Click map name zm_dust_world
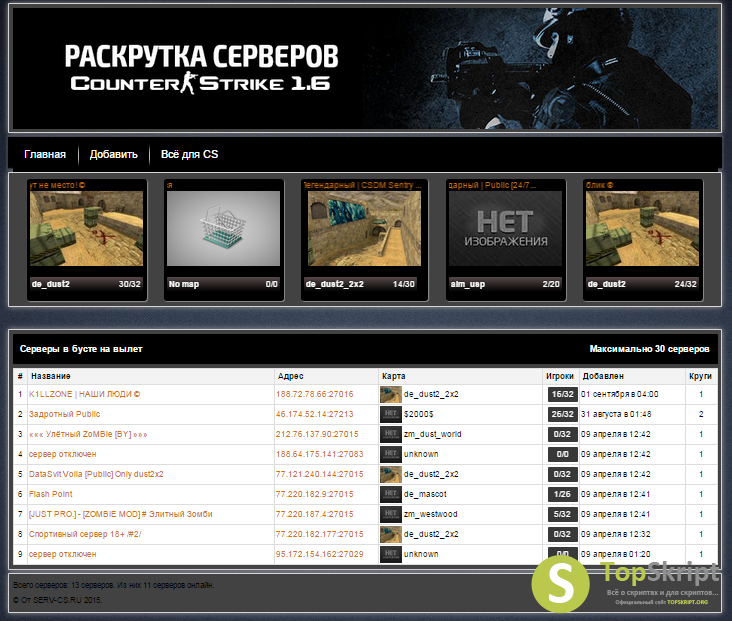732x621 pixels. (433, 434)
